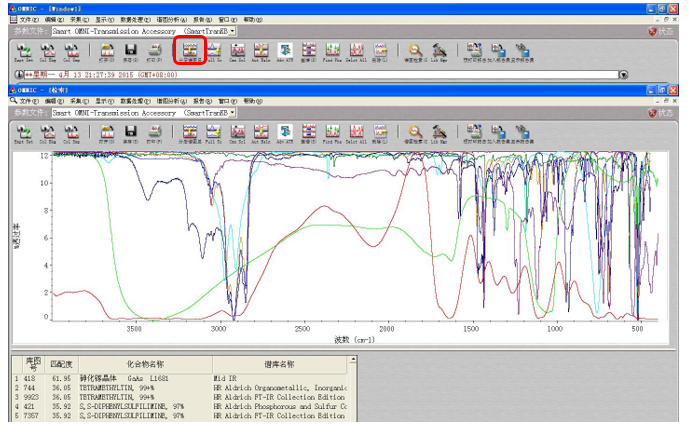This screenshot has width=689, height=432.
Task: Click the spectrum search magnifier icon in lower toolbar
Action: [x=415, y=133]
